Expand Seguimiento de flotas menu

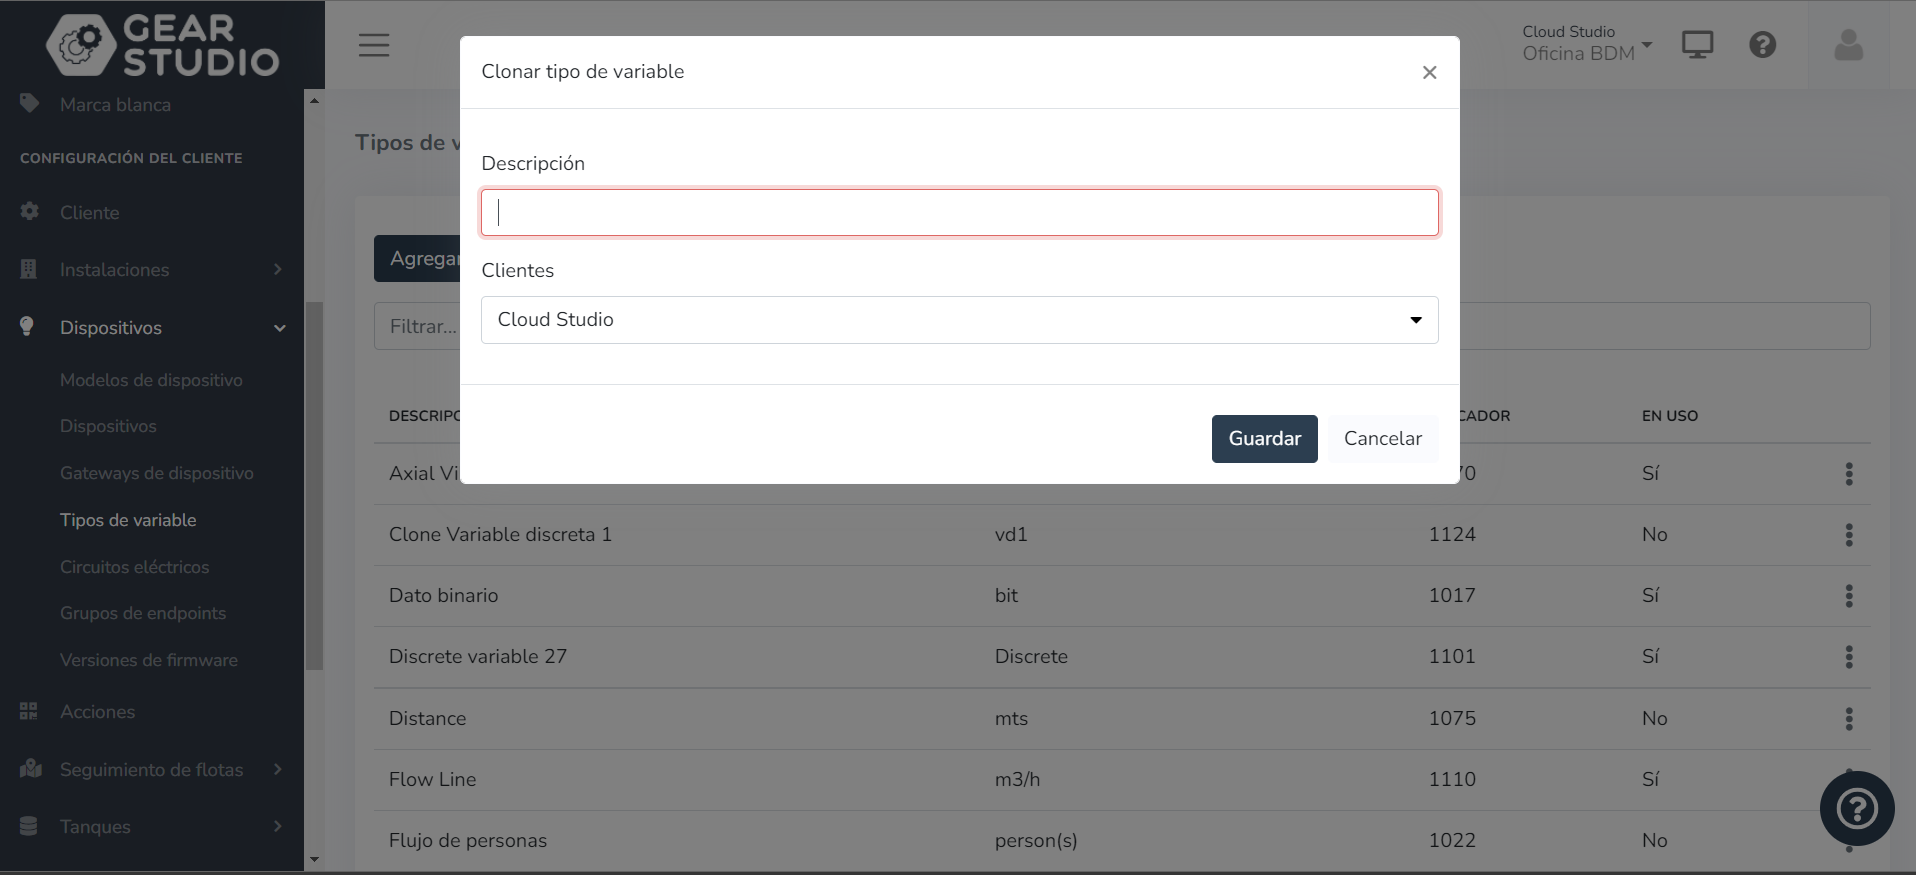point(150,770)
